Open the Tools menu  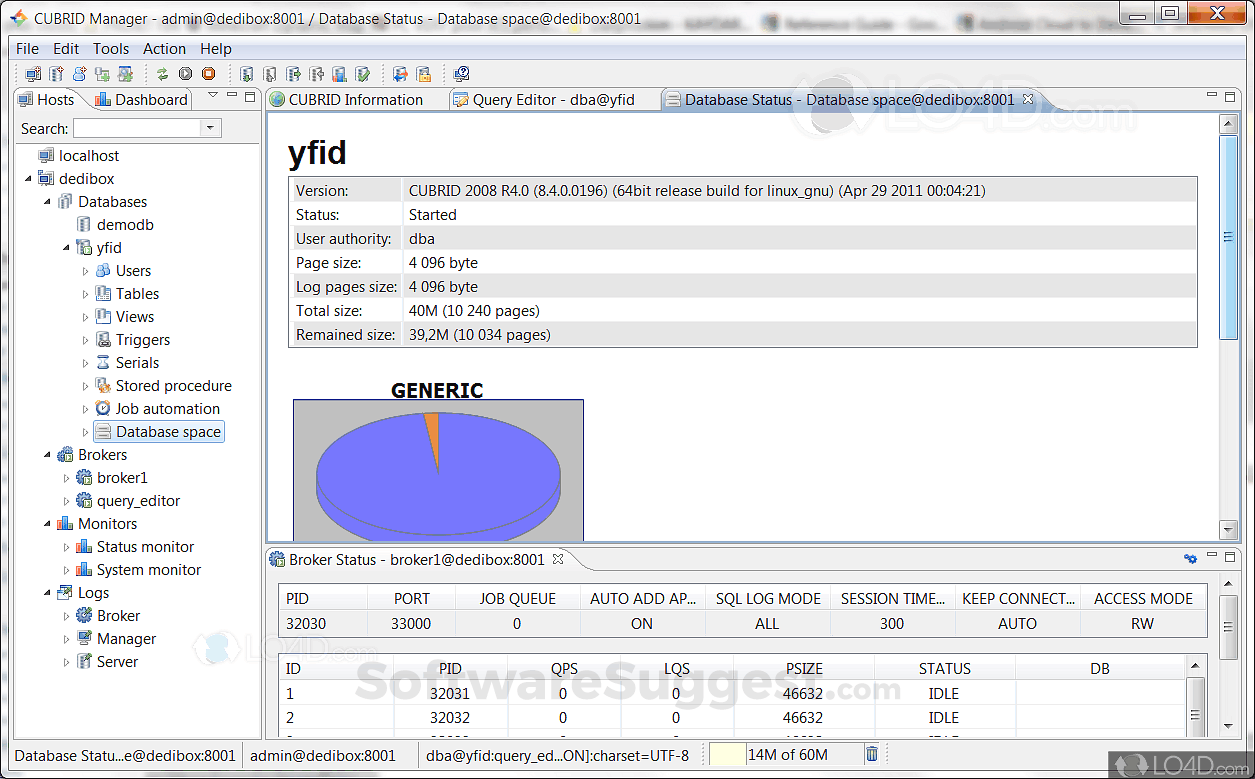pos(110,48)
